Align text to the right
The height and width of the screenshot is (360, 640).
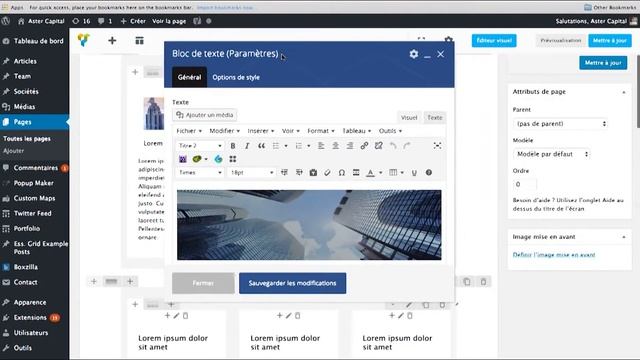(x=350, y=146)
